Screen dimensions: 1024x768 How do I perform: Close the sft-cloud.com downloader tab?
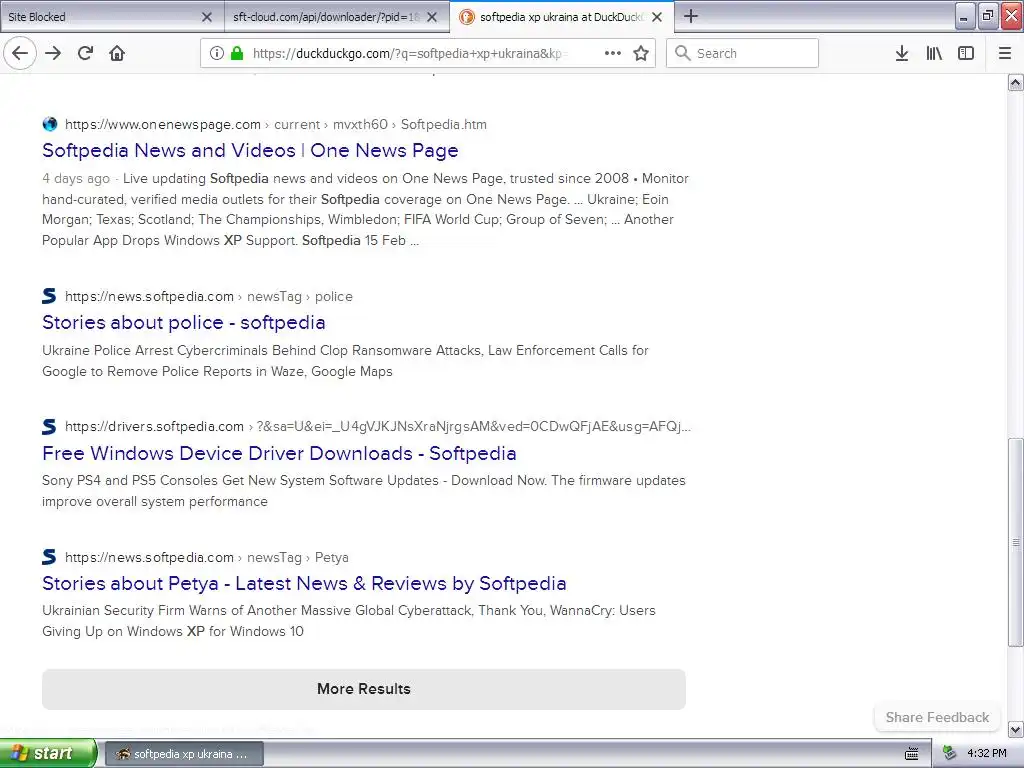(x=432, y=17)
